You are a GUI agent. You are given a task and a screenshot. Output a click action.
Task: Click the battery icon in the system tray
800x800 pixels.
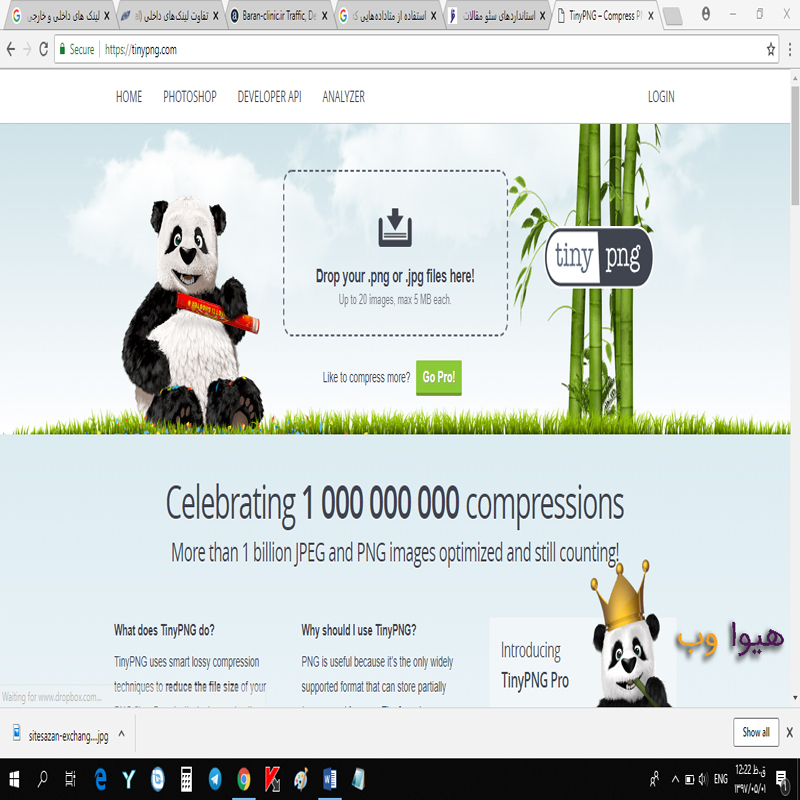(x=689, y=779)
